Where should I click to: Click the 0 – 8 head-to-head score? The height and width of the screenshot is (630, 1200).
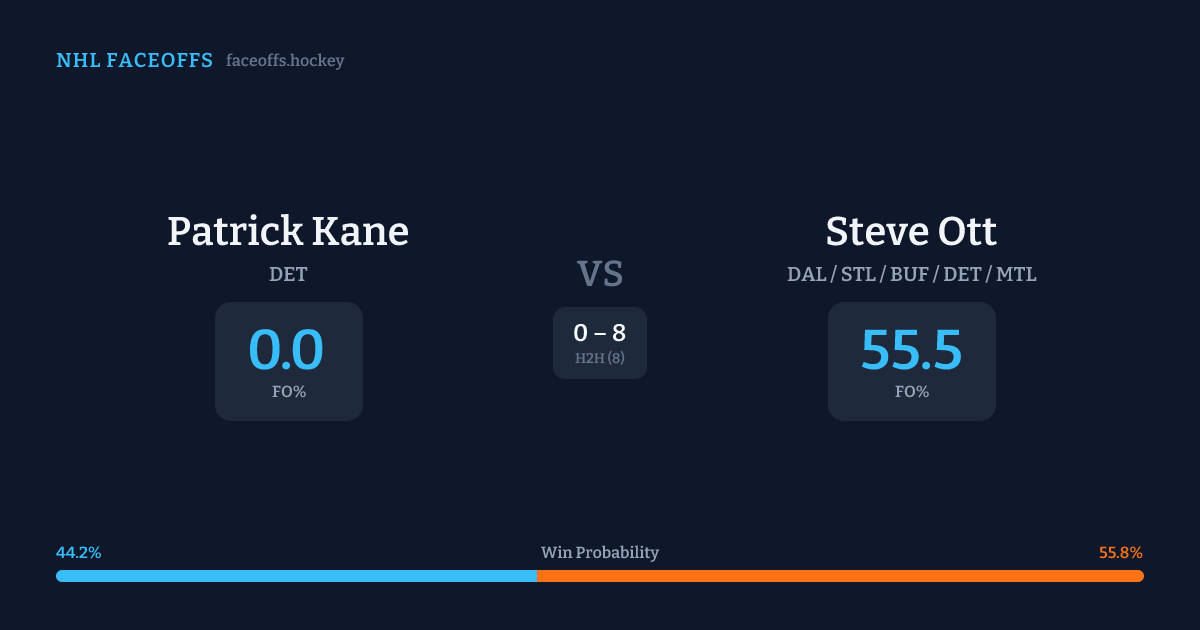[600, 334]
